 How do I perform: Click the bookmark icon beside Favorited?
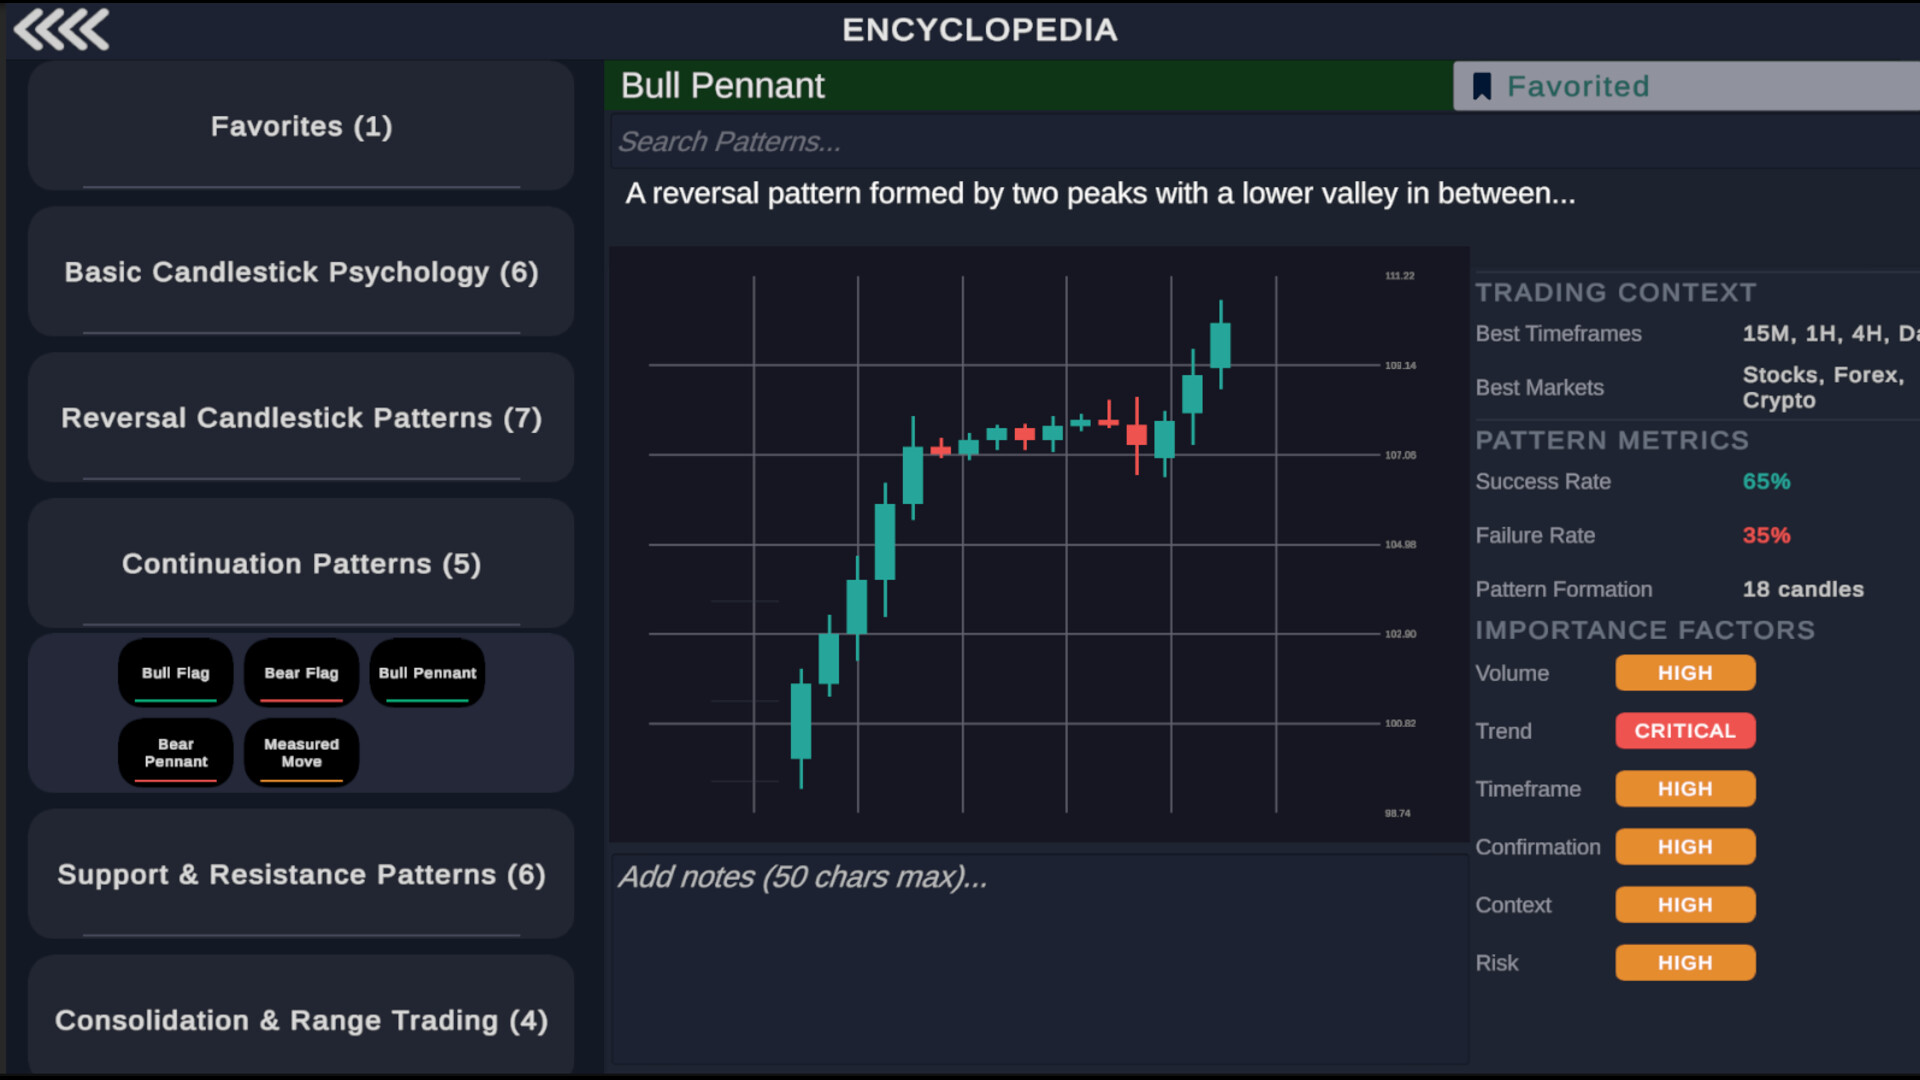click(1482, 86)
